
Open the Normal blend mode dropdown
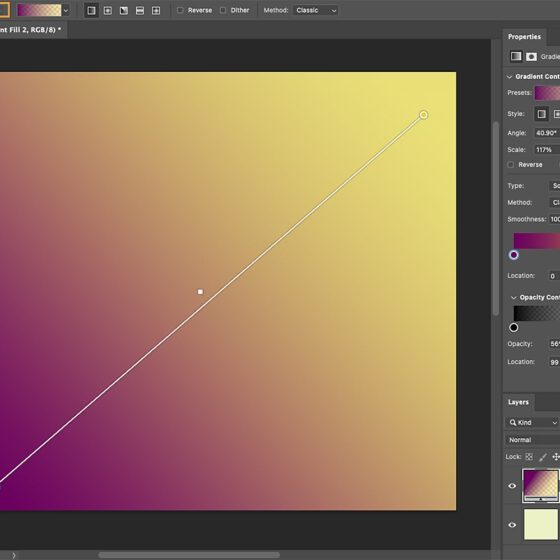(532, 440)
